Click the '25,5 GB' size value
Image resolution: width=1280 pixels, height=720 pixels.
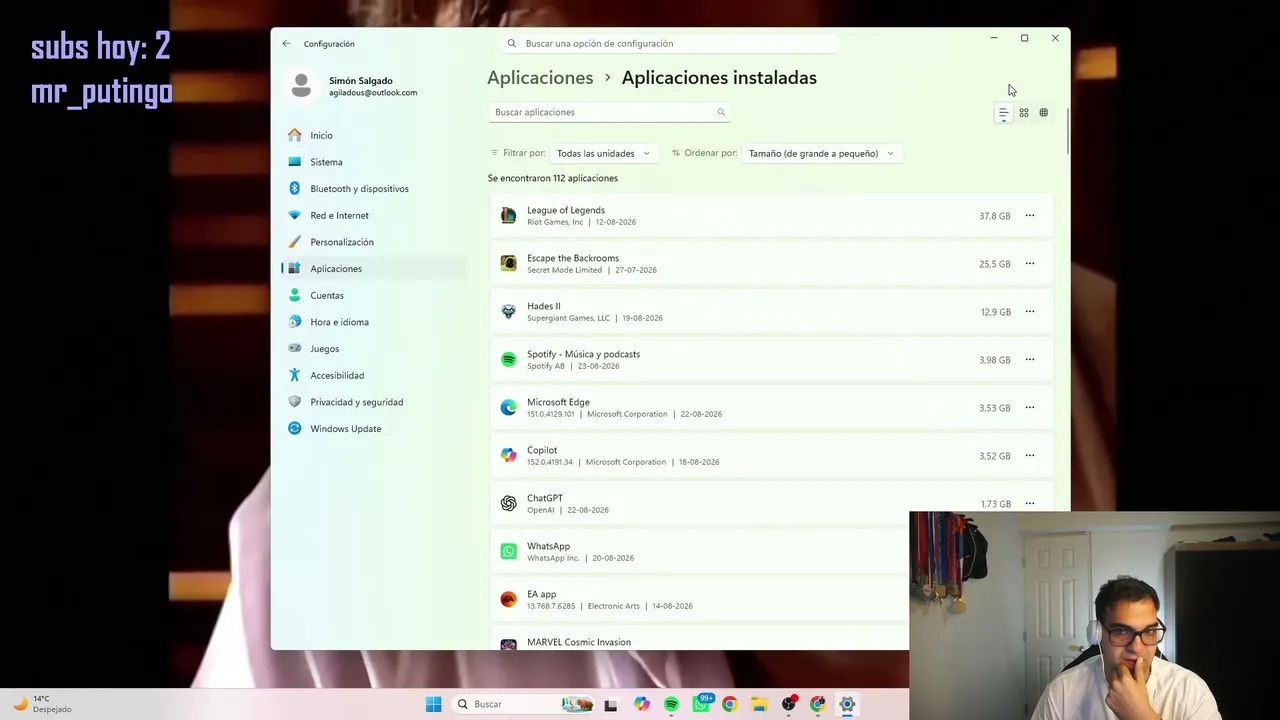[995, 264]
